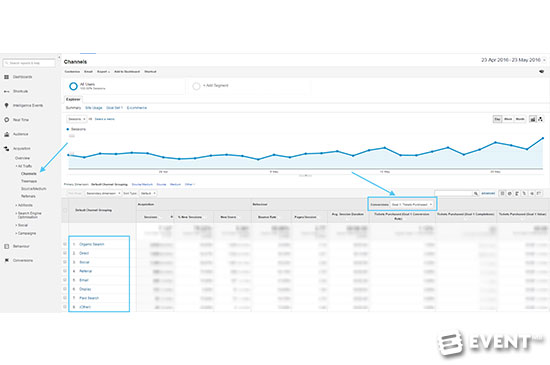Select the pivot table view icon

click(539, 193)
